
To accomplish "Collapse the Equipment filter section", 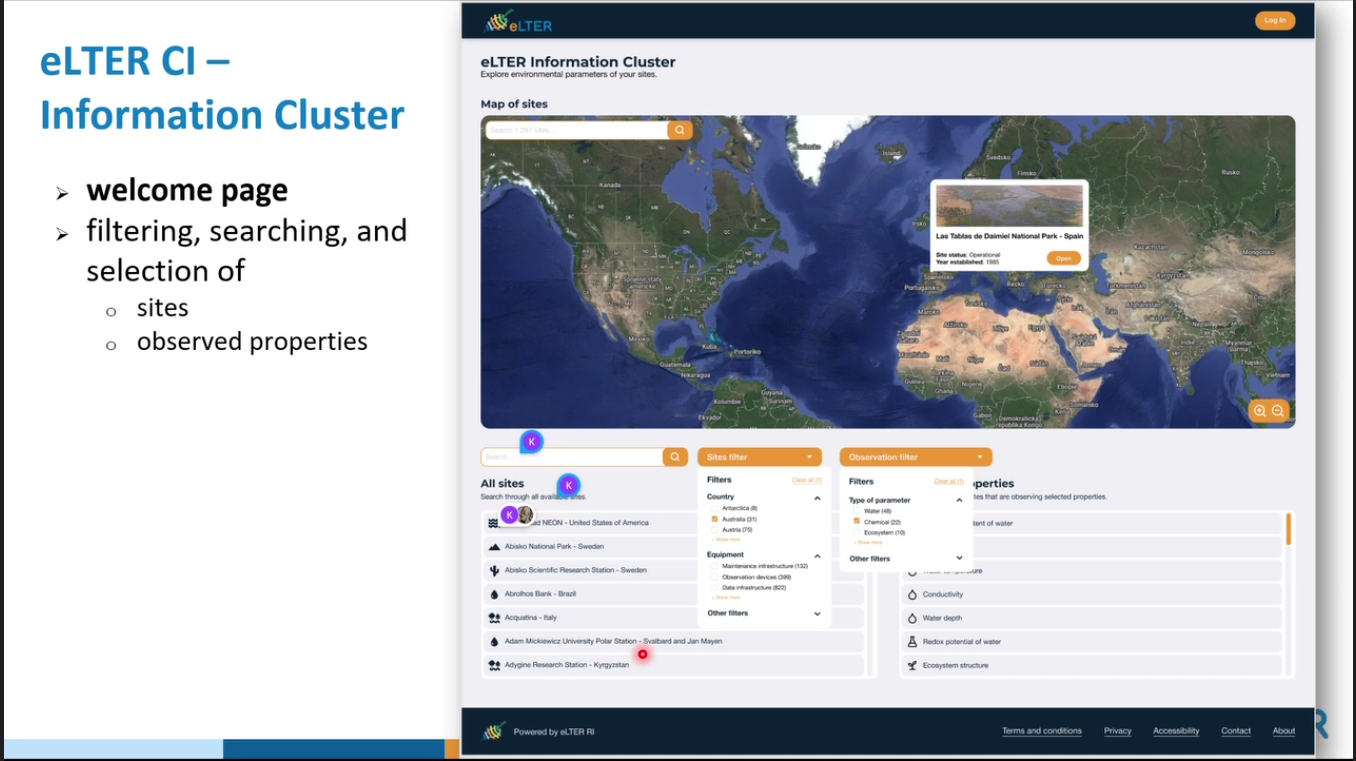I will pos(817,556).
